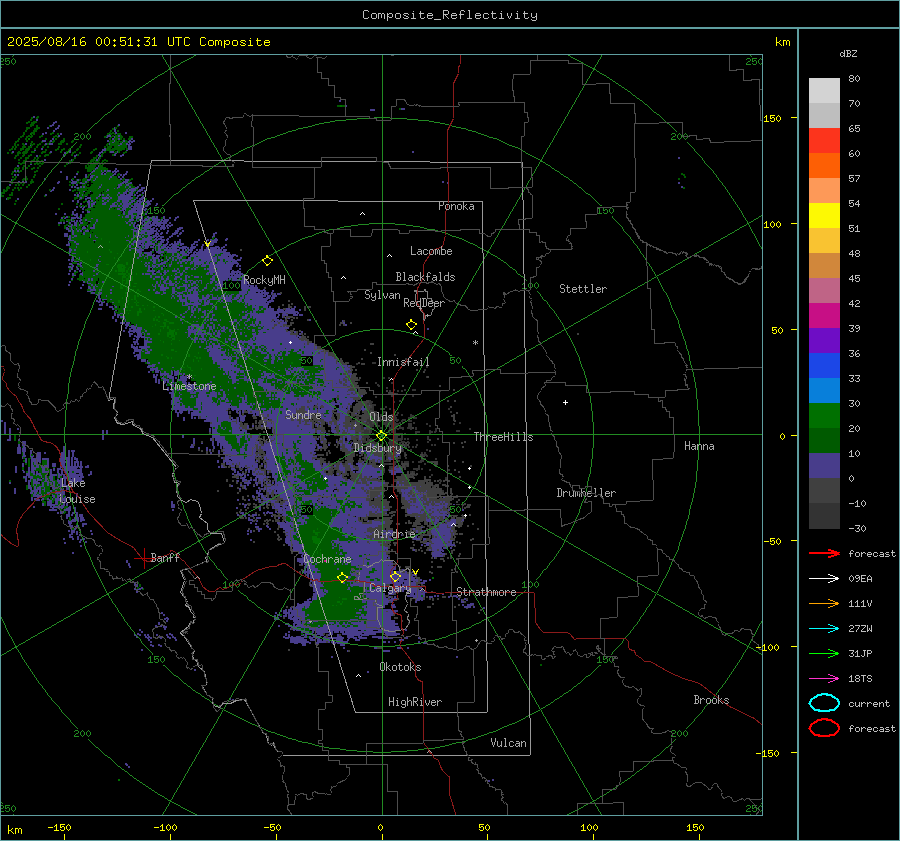900x841 pixels.
Task: Click the Blackfalds city label
Action: 425,277
